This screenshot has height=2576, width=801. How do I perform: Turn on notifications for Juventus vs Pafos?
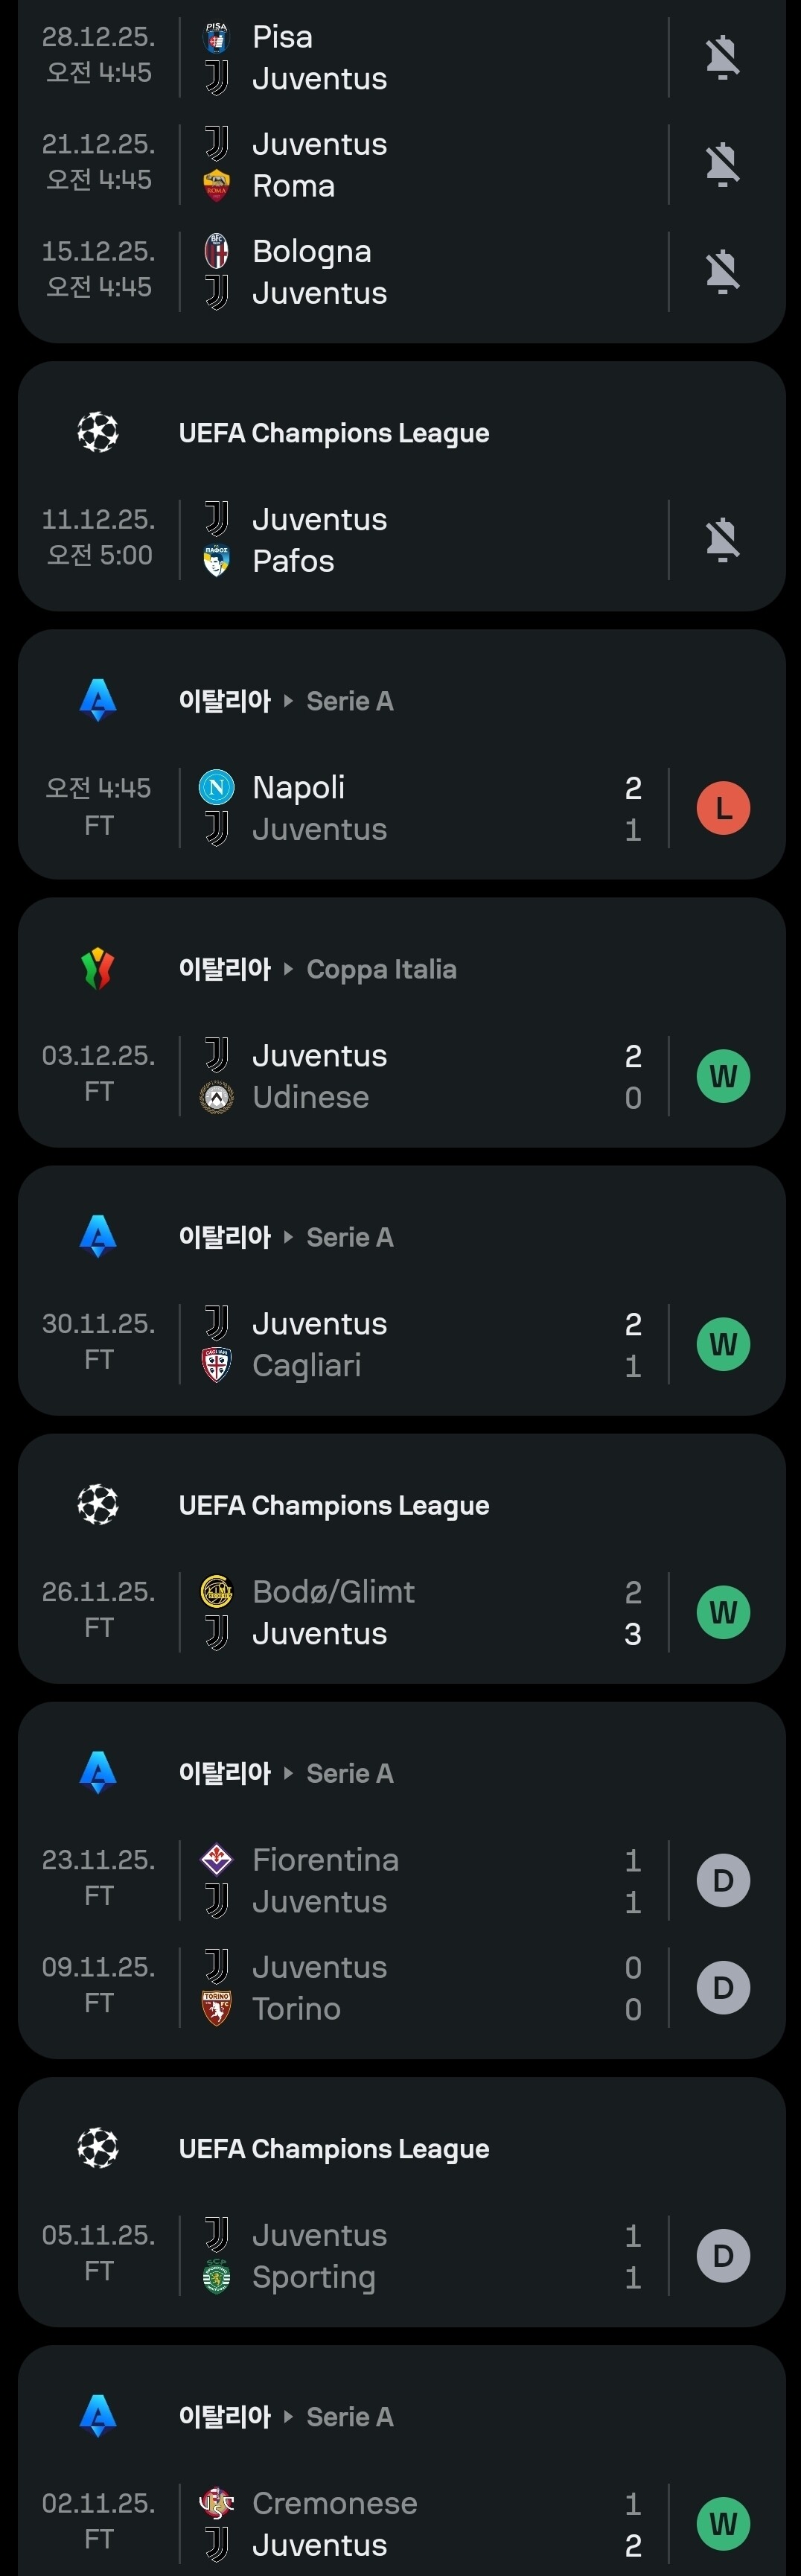click(722, 540)
